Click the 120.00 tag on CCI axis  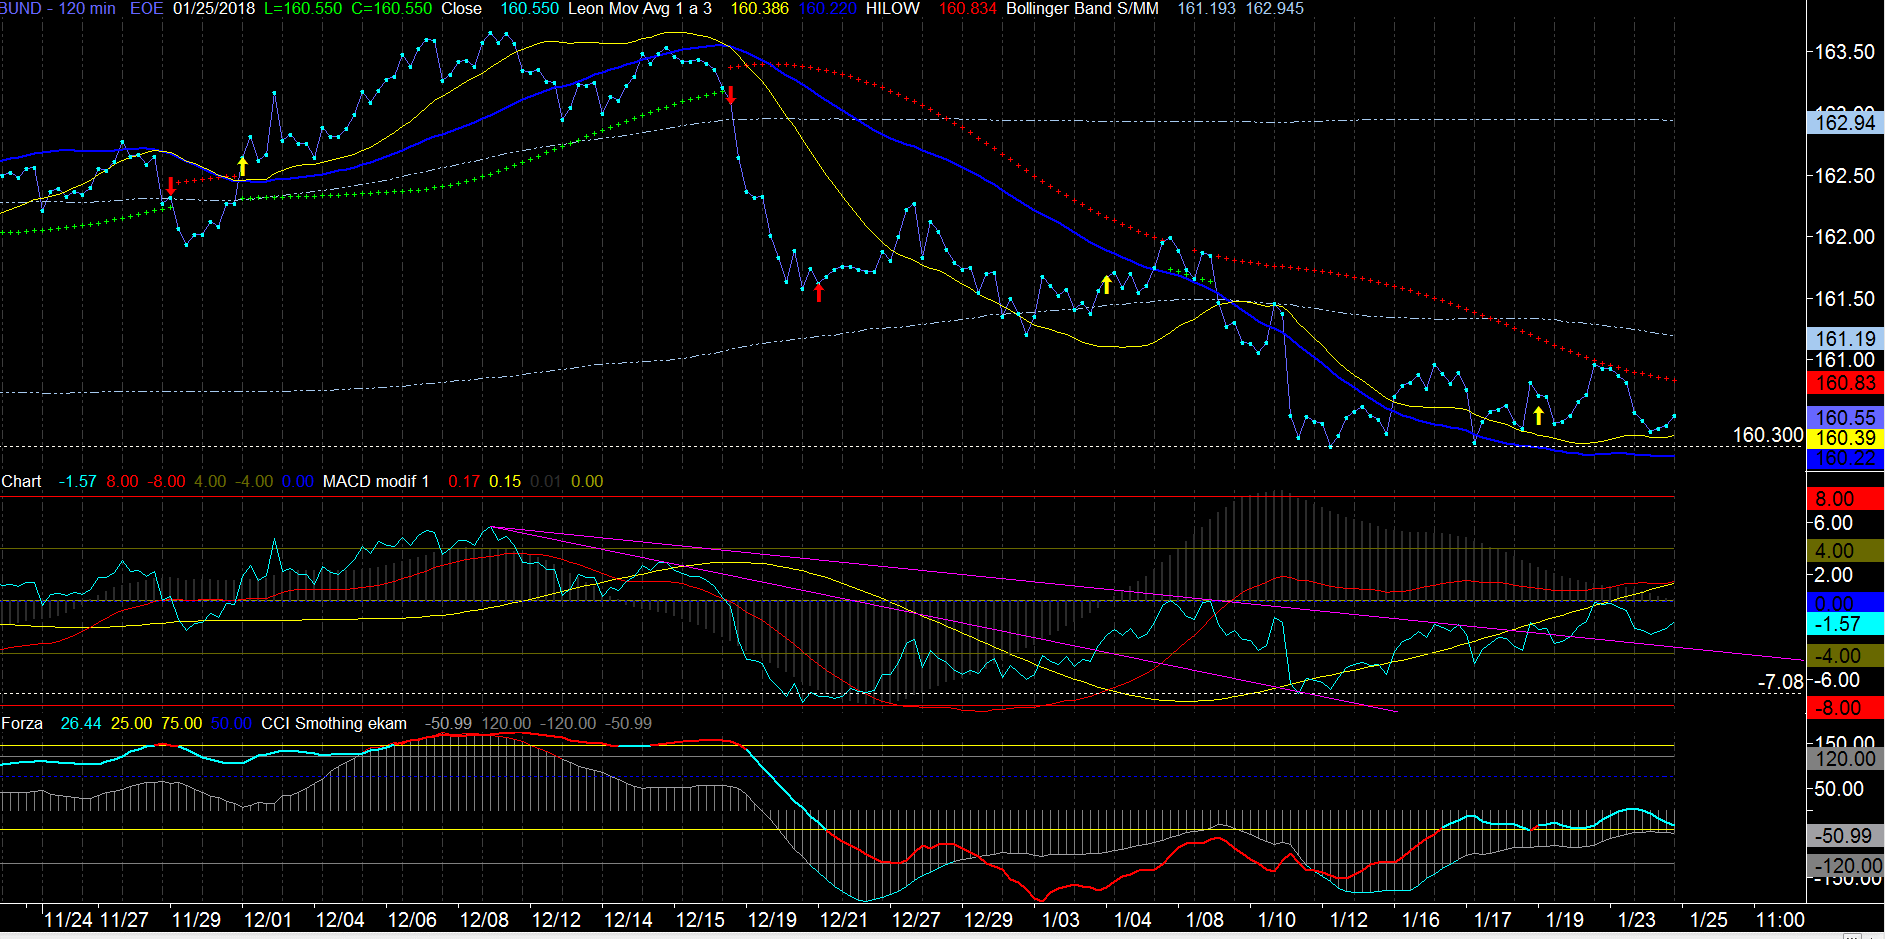pyautogui.click(x=1845, y=759)
